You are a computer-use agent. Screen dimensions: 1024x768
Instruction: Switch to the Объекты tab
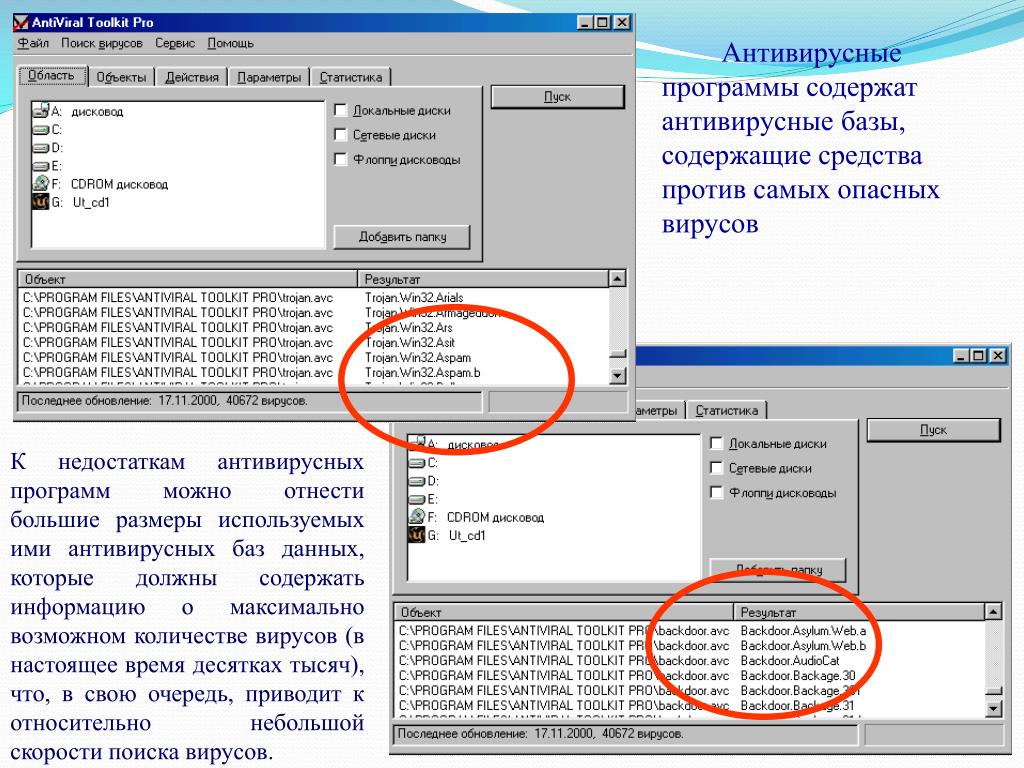121,77
